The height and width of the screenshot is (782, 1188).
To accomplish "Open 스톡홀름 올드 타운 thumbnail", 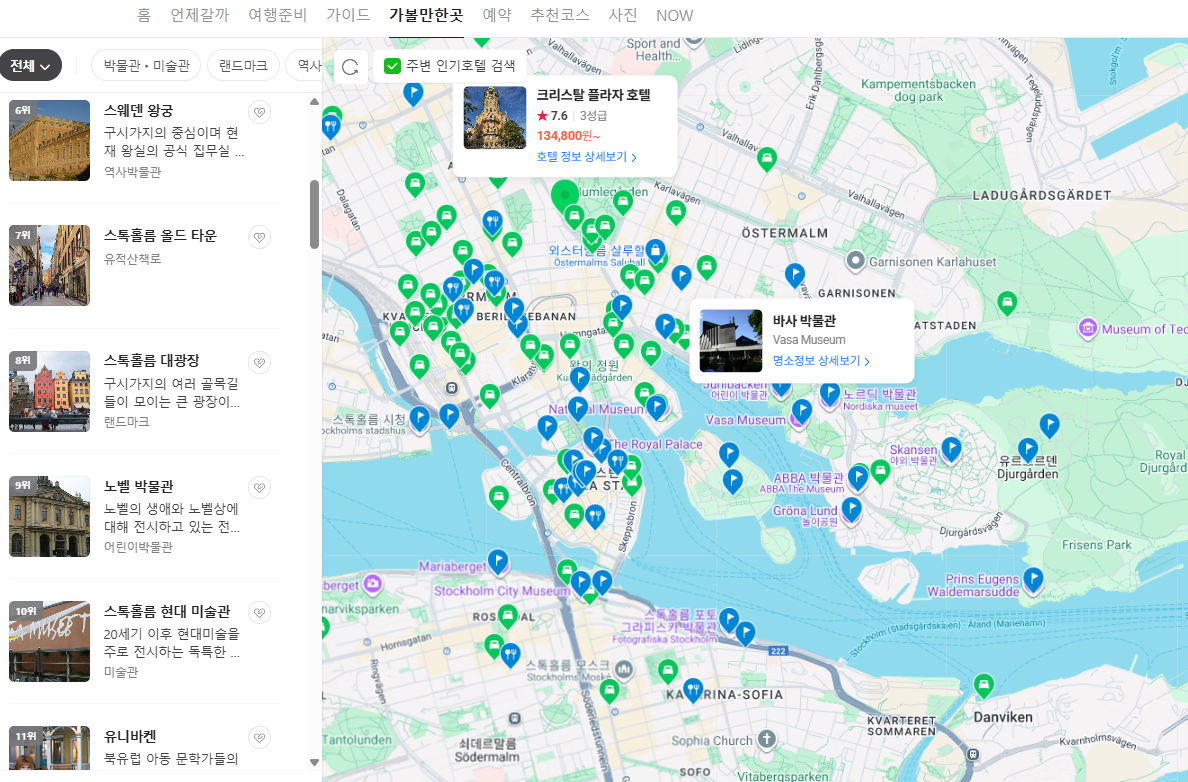I will 49,265.
